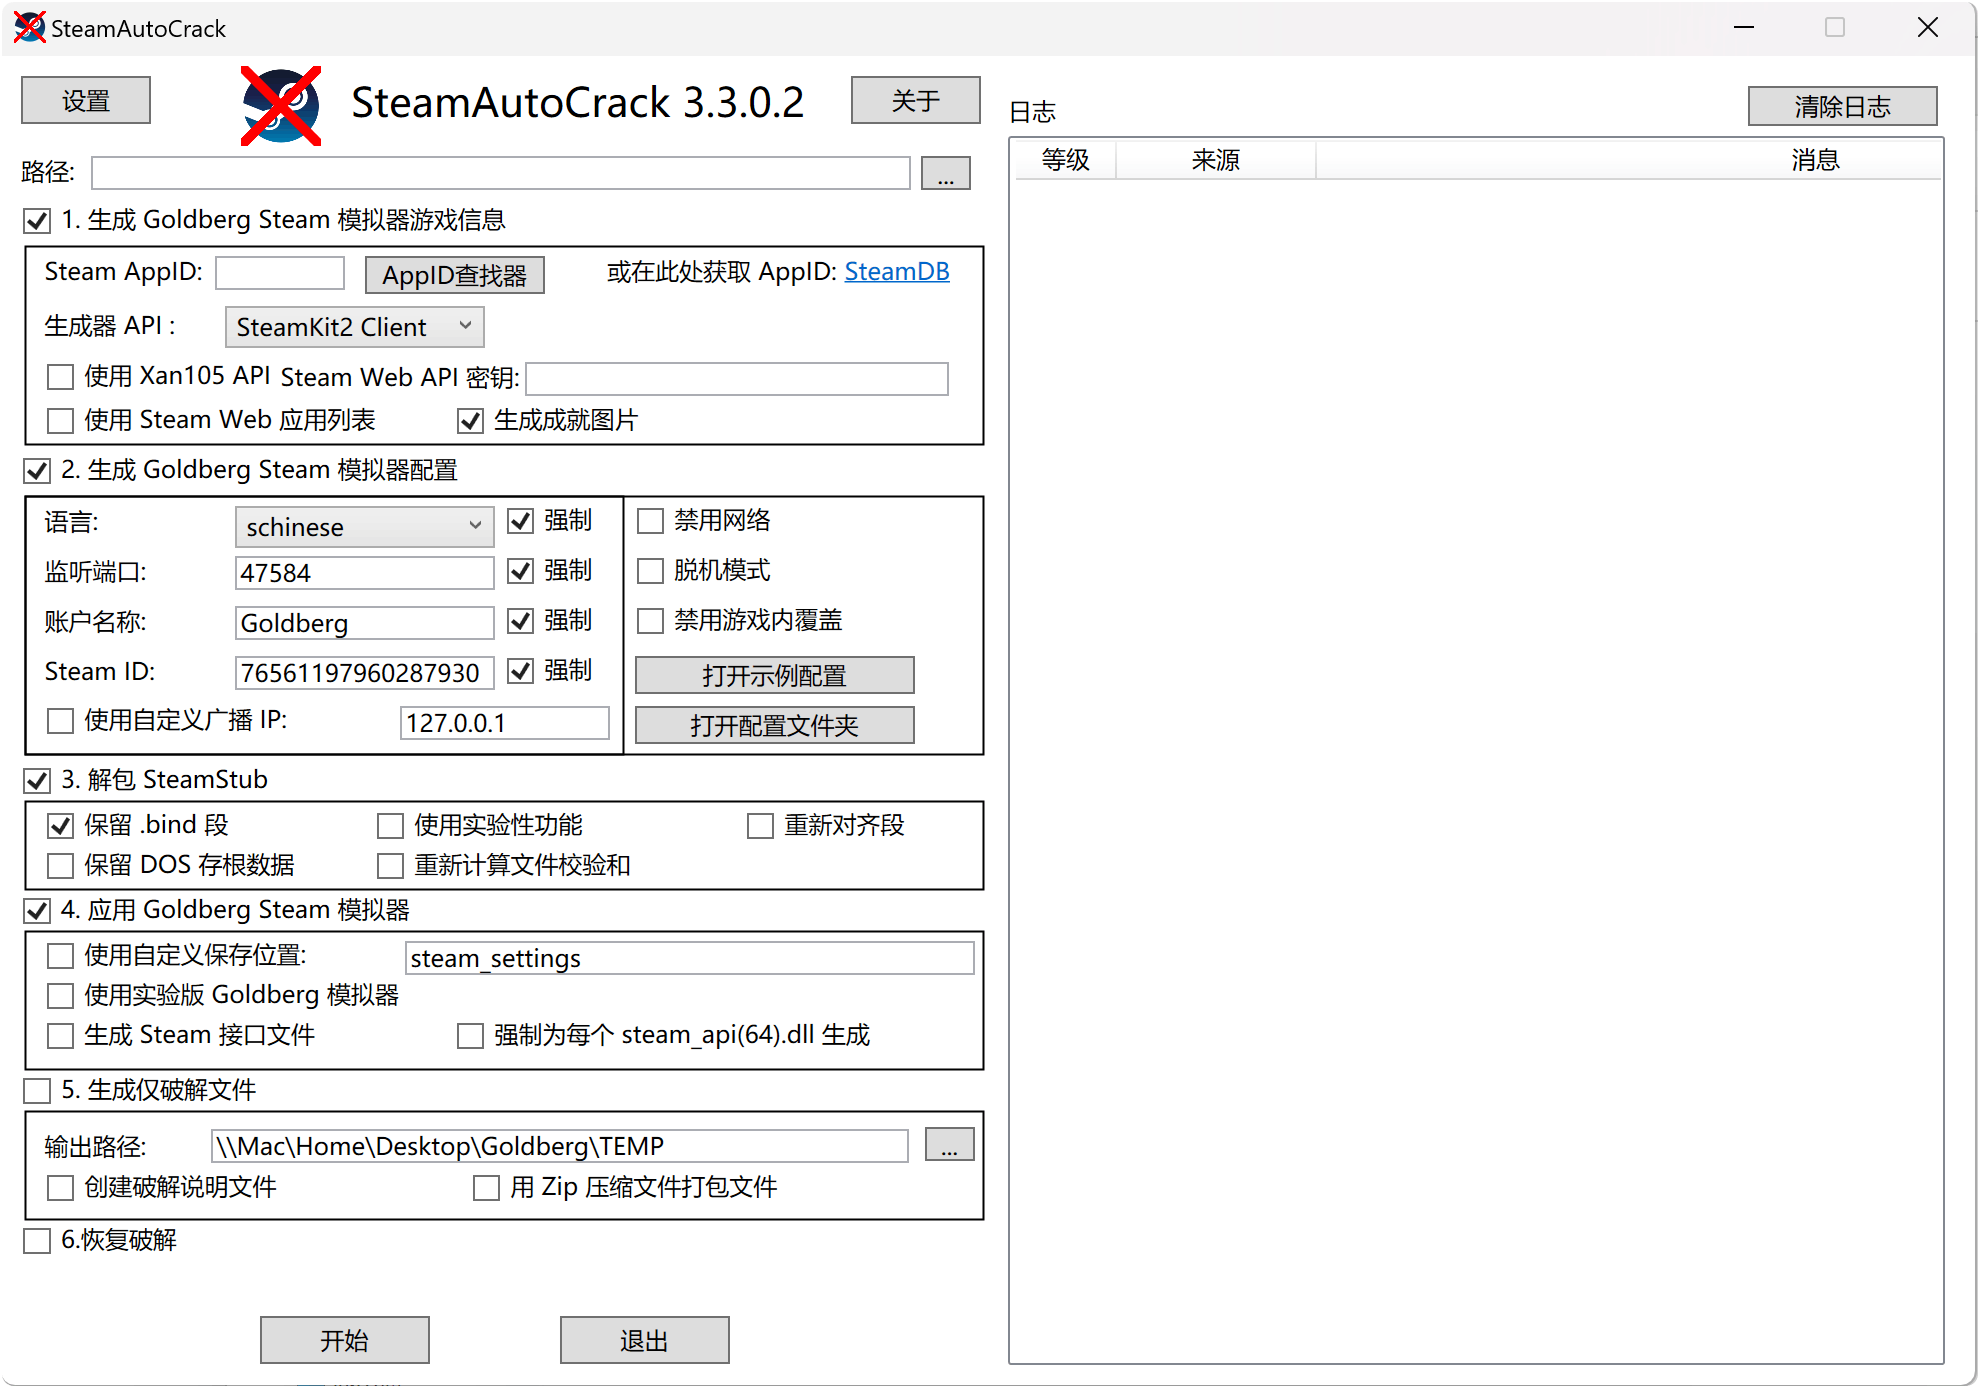Enable 重新计算文件校验和 checkbox
This screenshot has width=1980, height=1388.
click(x=391, y=866)
